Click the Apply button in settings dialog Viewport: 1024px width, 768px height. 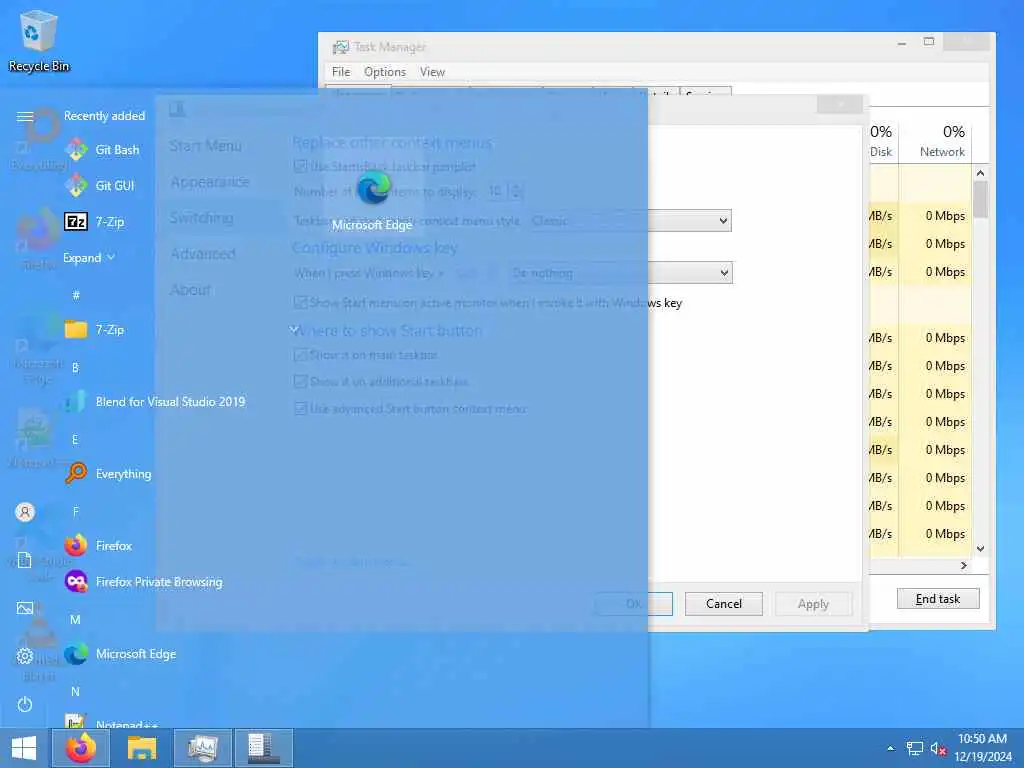[x=813, y=604]
